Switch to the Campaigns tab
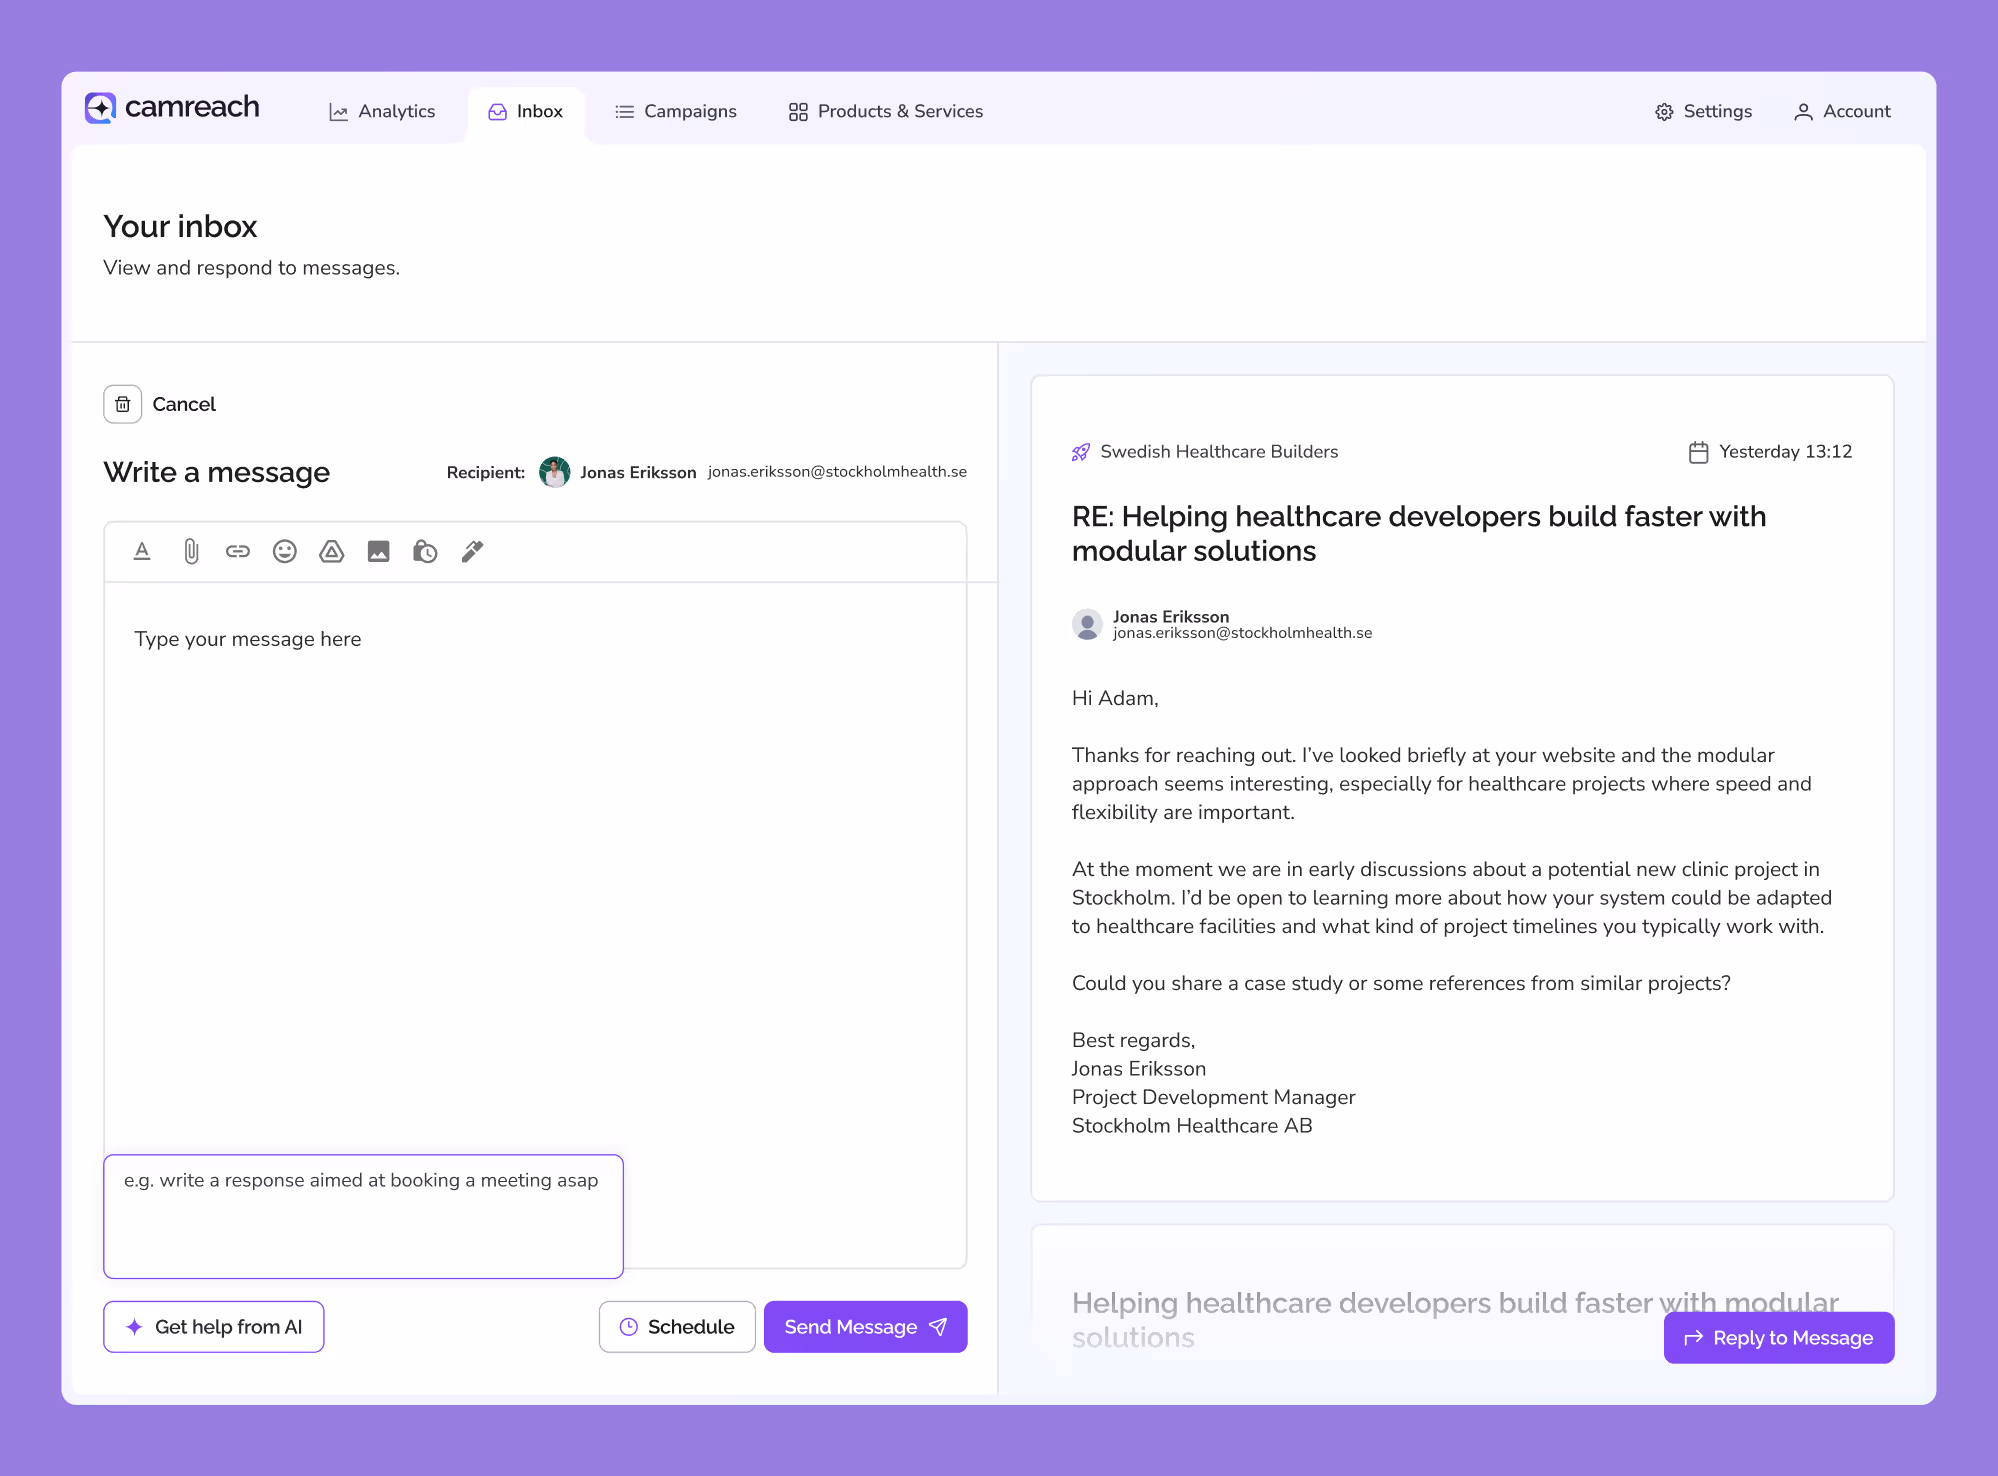 (x=675, y=111)
